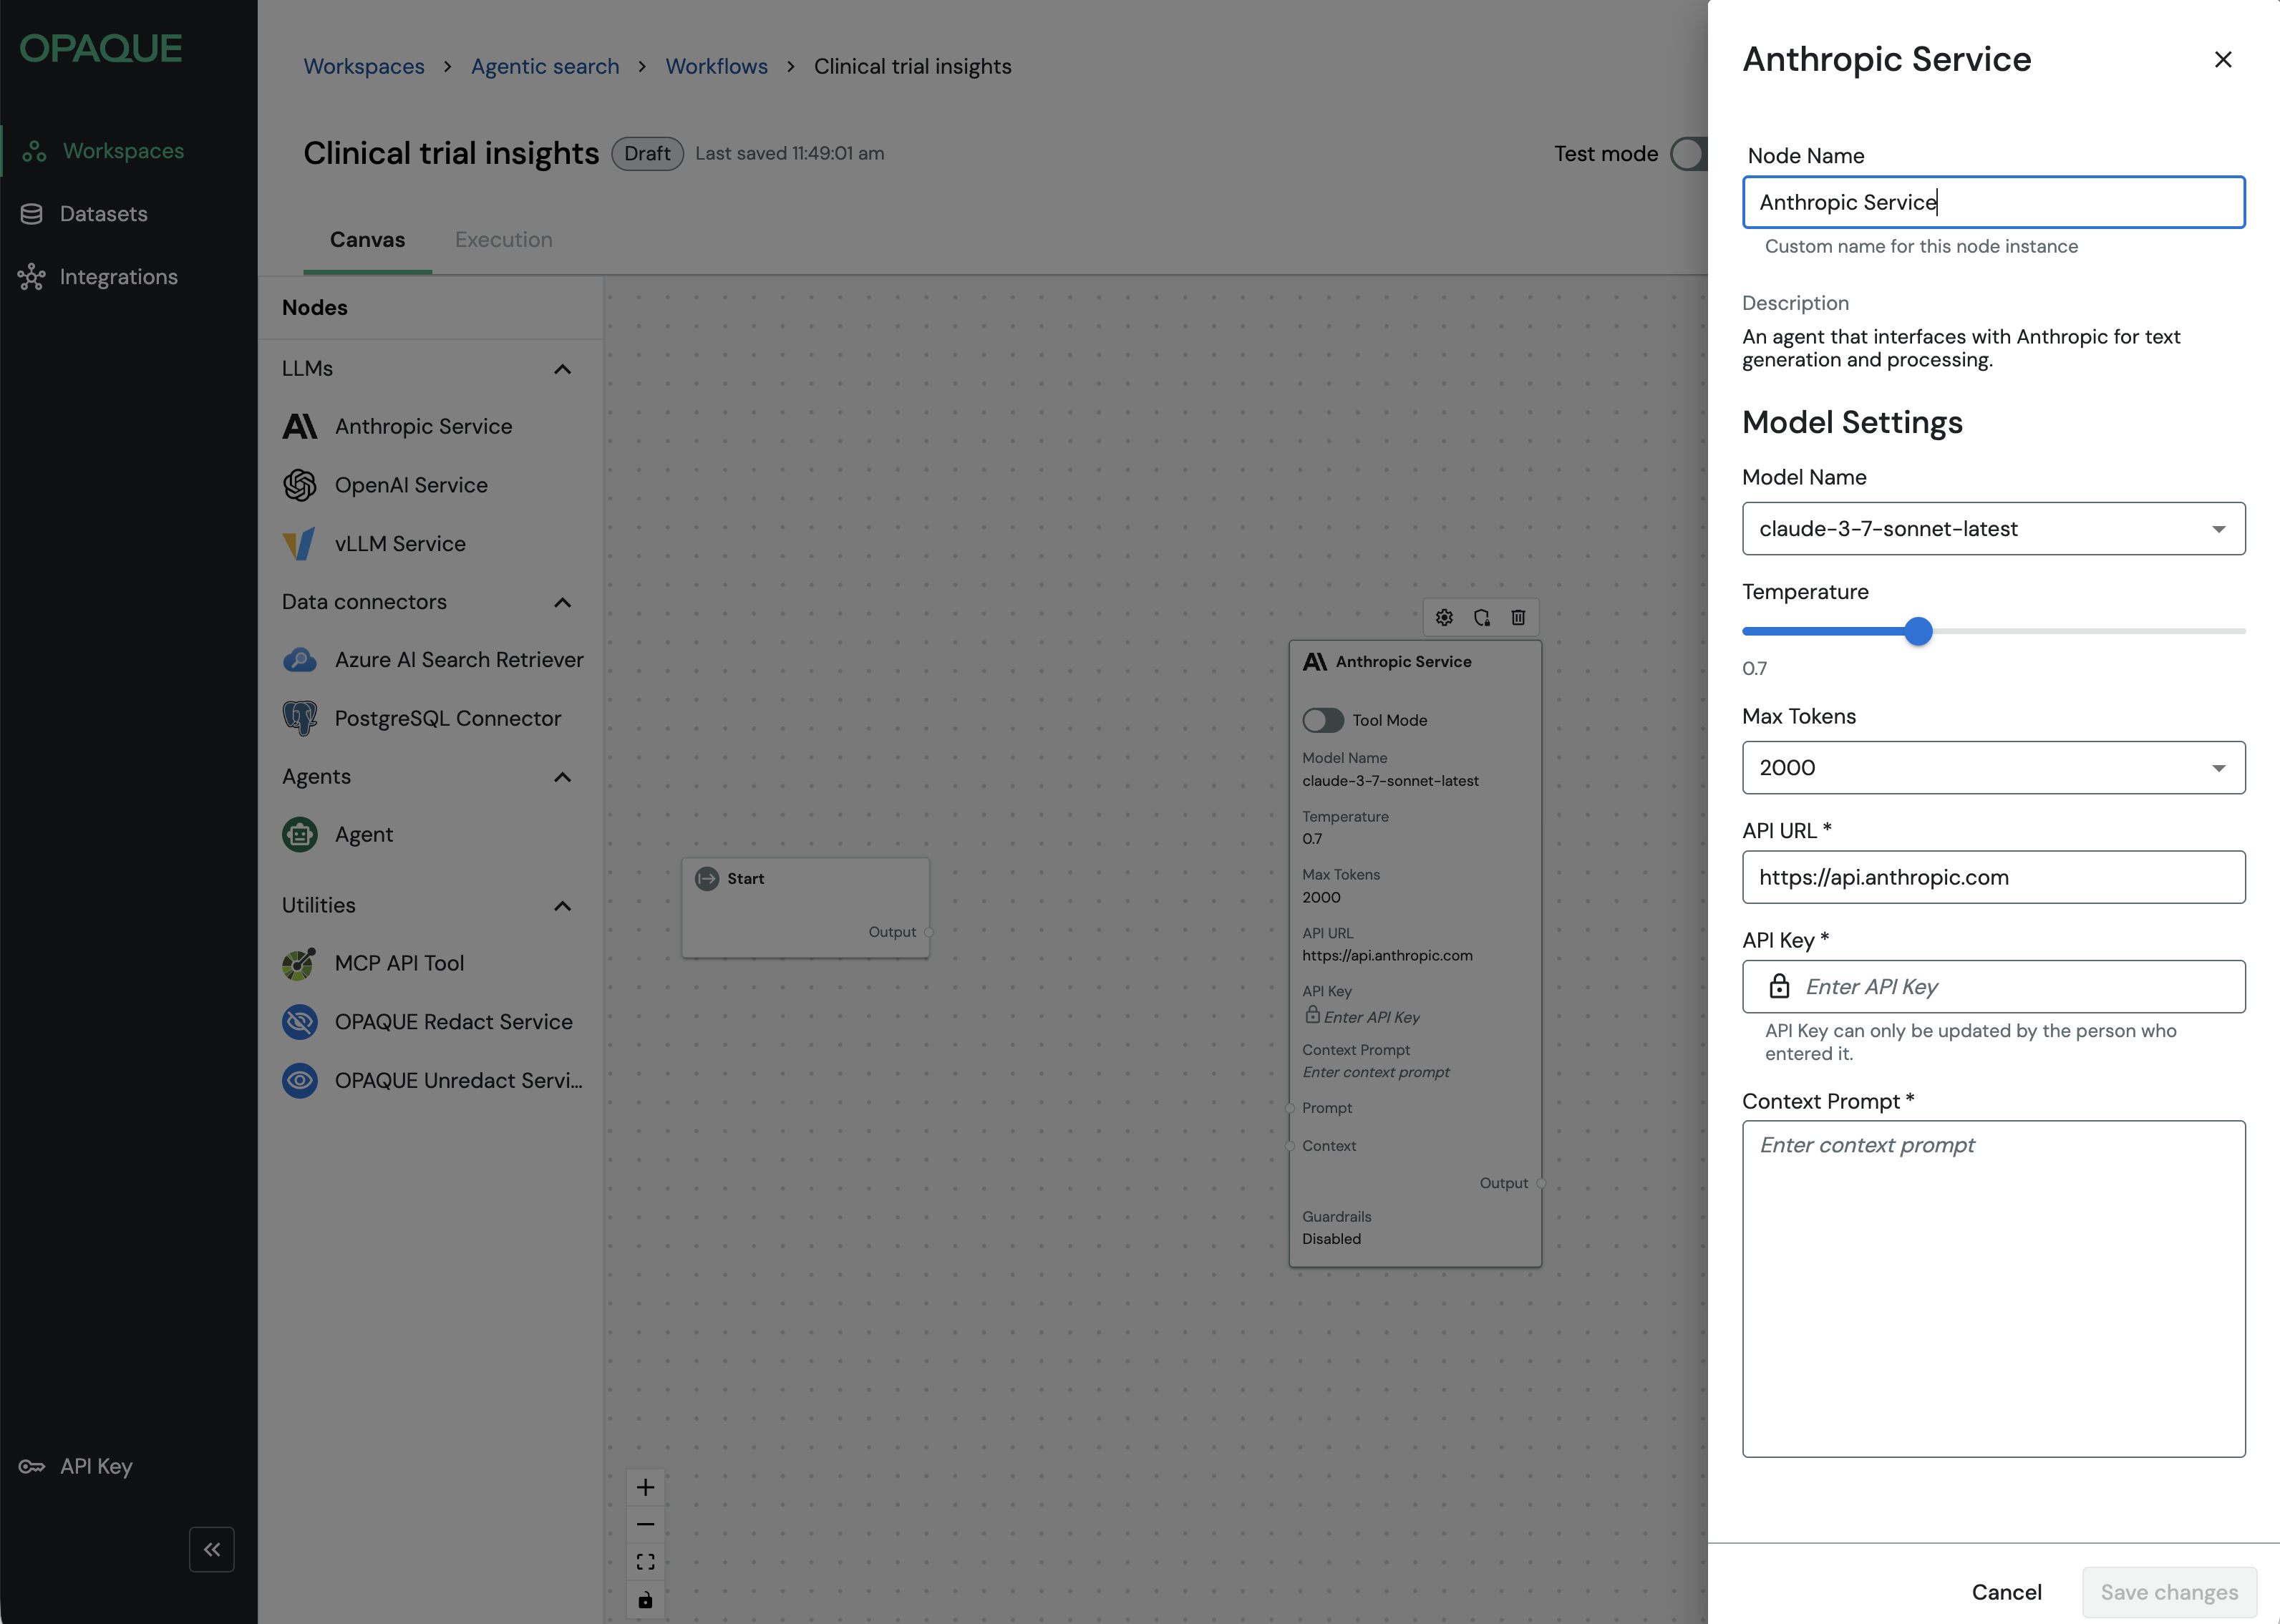Click the trash icon above the Anthropic node
The height and width of the screenshot is (1624, 2280).
tap(1518, 617)
